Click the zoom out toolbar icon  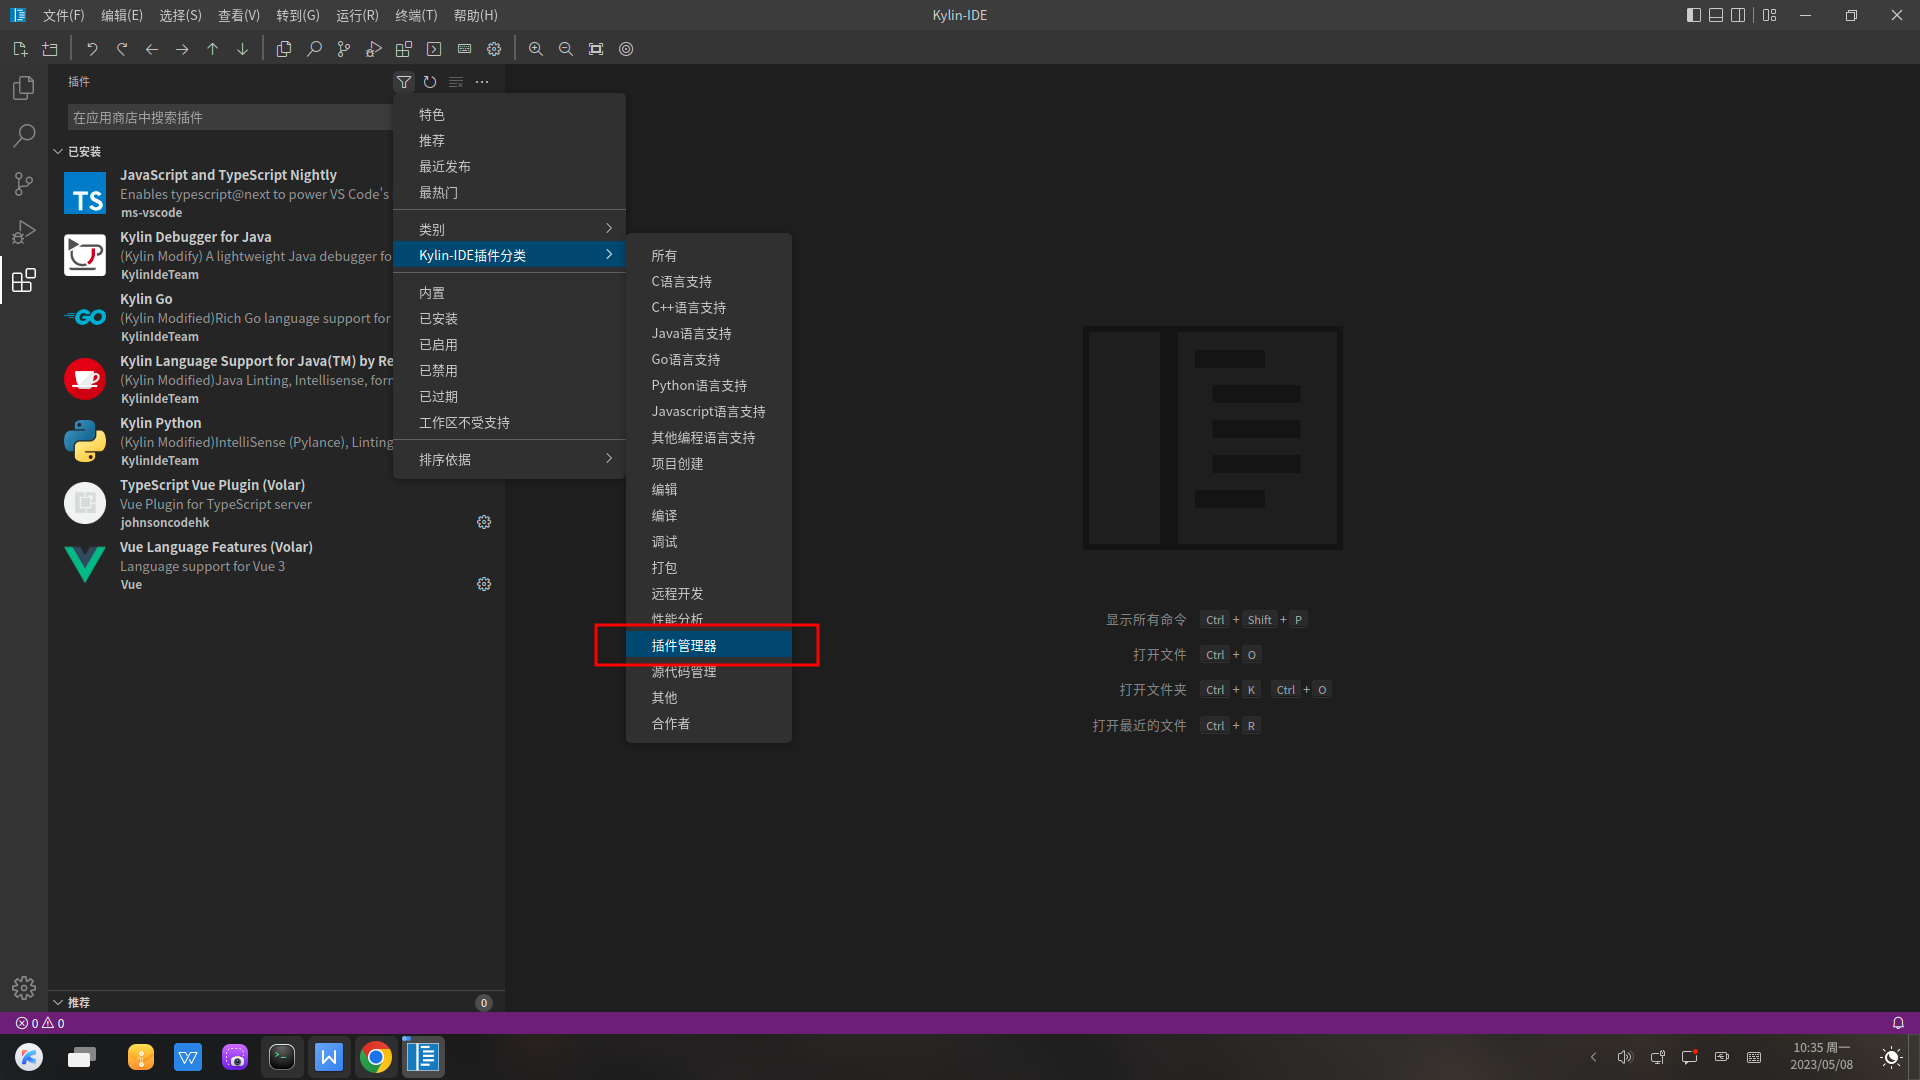pyautogui.click(x=566, y=49)
